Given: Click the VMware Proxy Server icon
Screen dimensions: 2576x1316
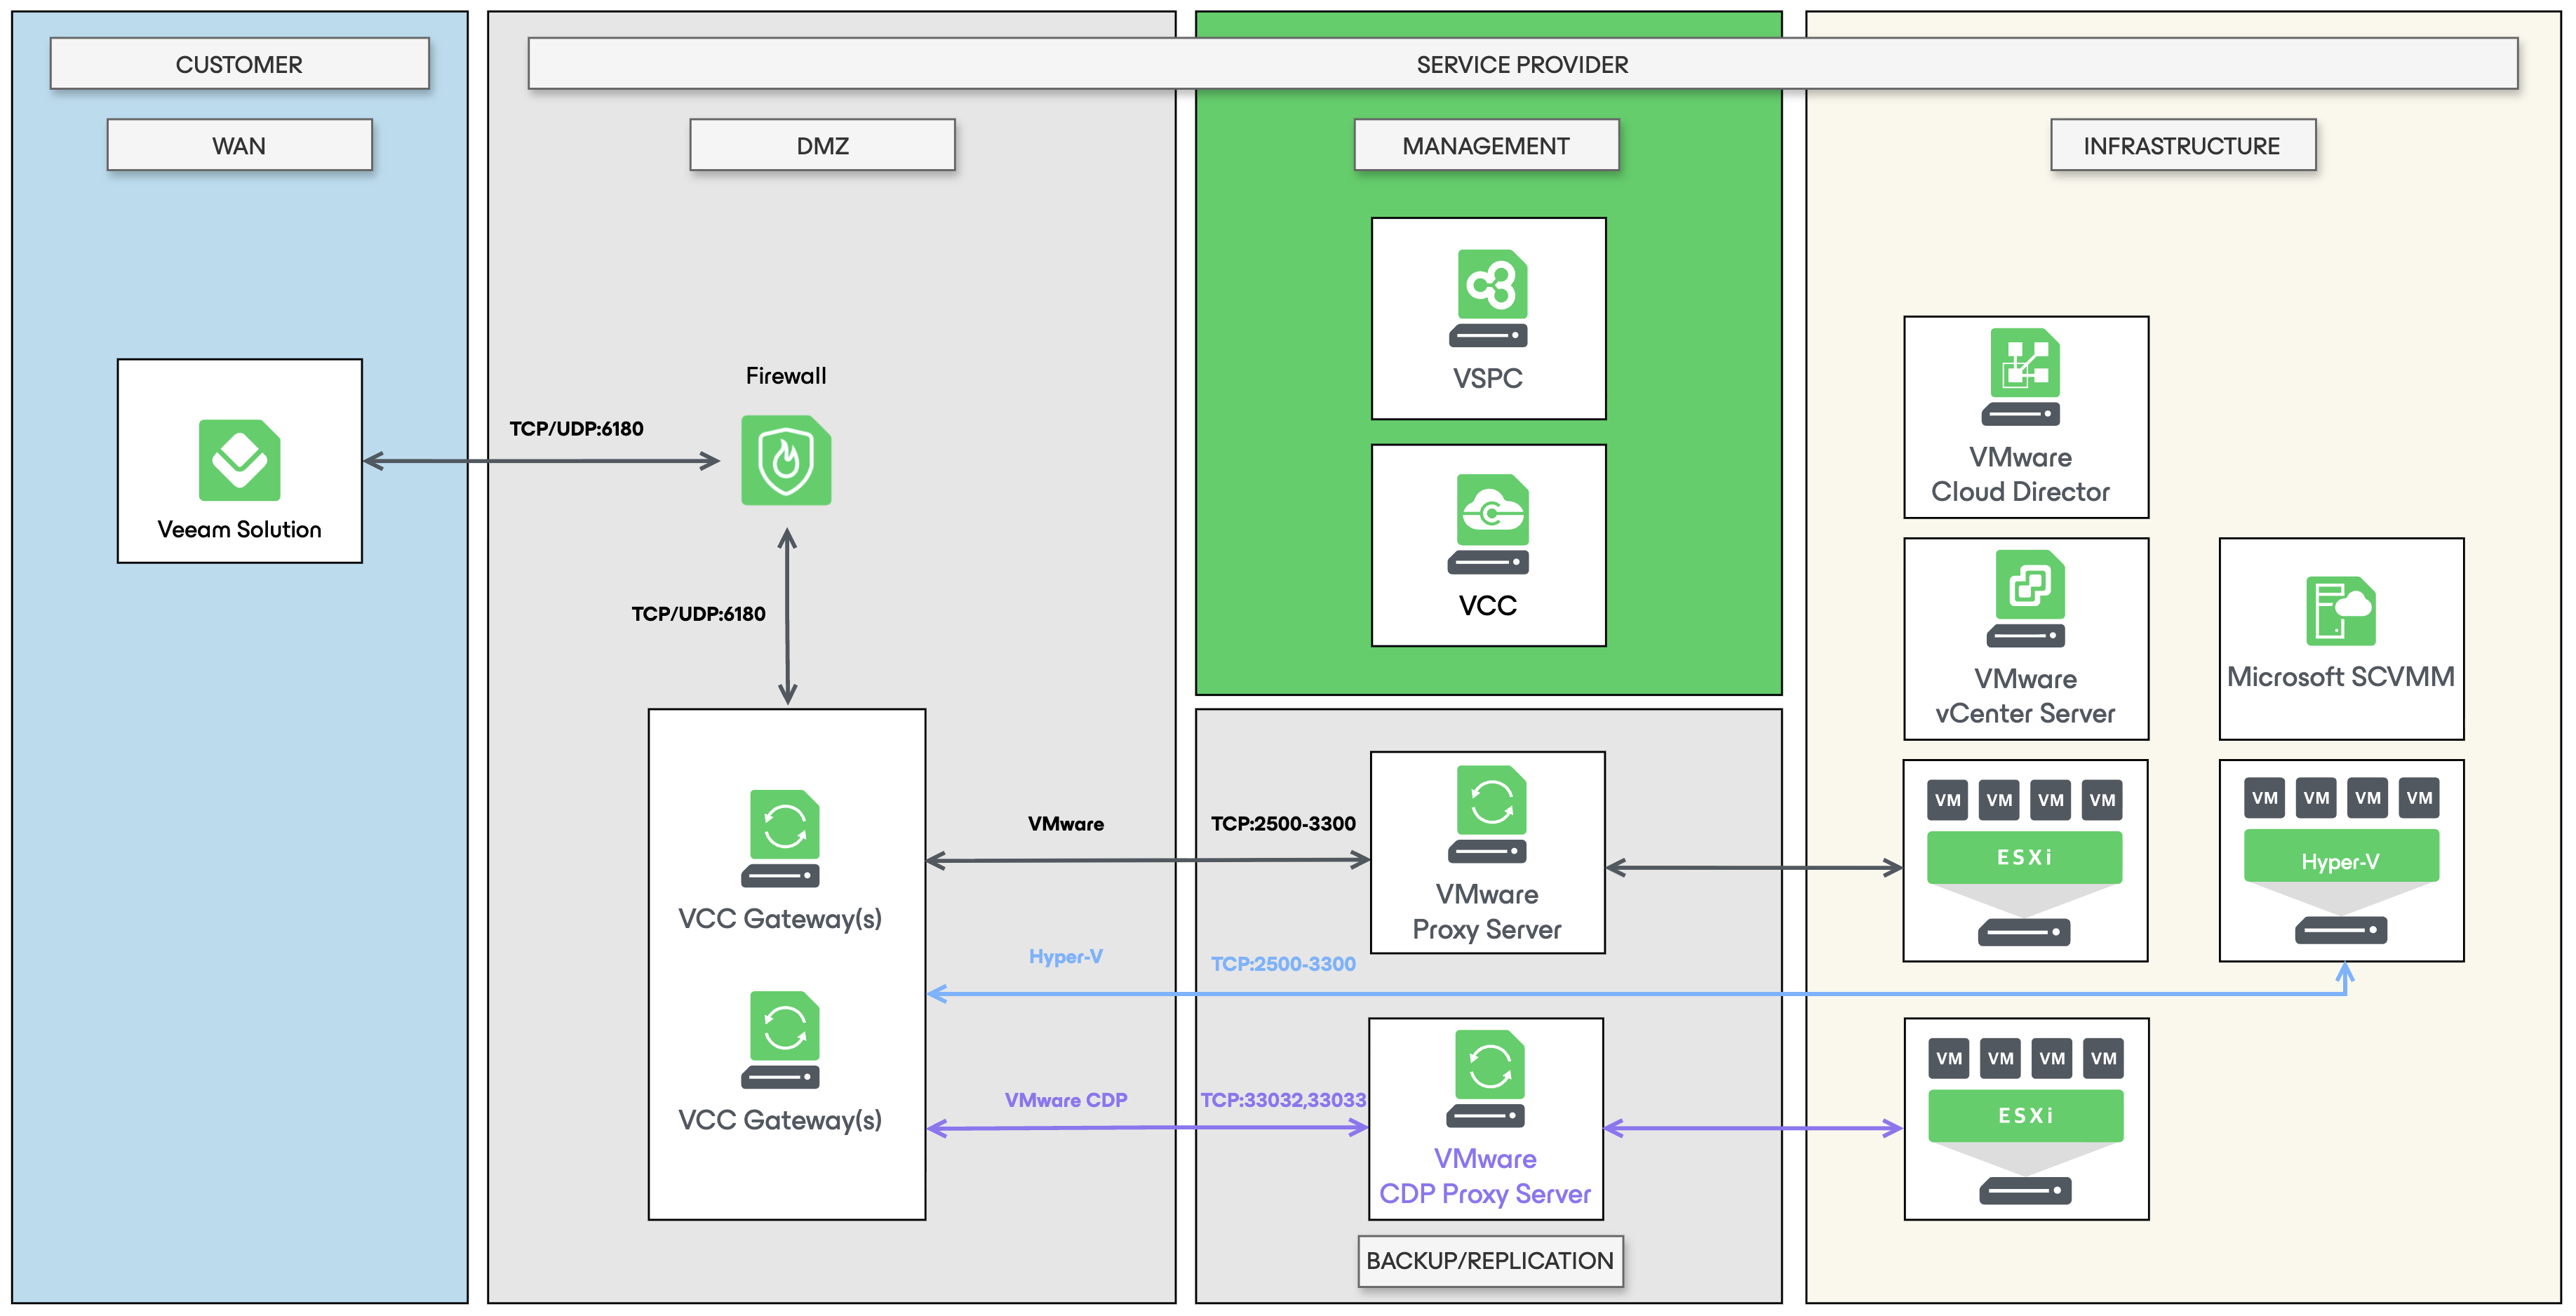Looking at the screenshot, I should 1488,814.
